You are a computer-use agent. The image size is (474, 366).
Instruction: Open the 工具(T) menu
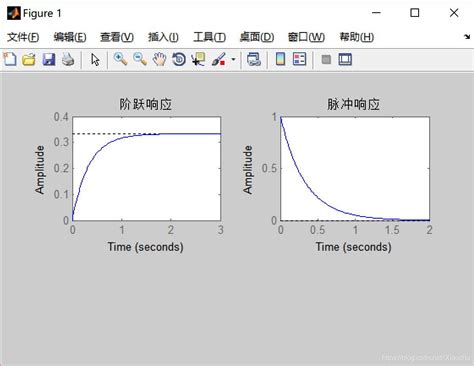pos(210,37)
